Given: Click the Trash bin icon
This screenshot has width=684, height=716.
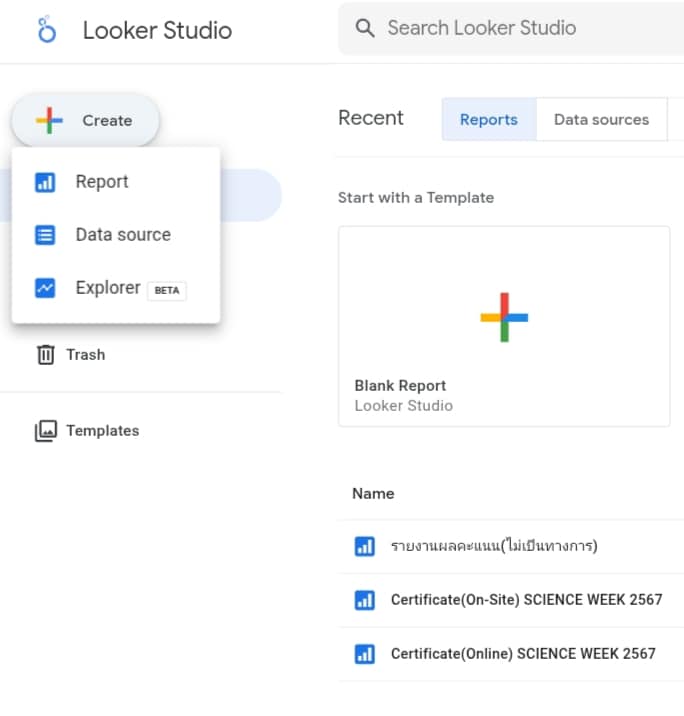Looking at the screenshot, I should 46,355.
